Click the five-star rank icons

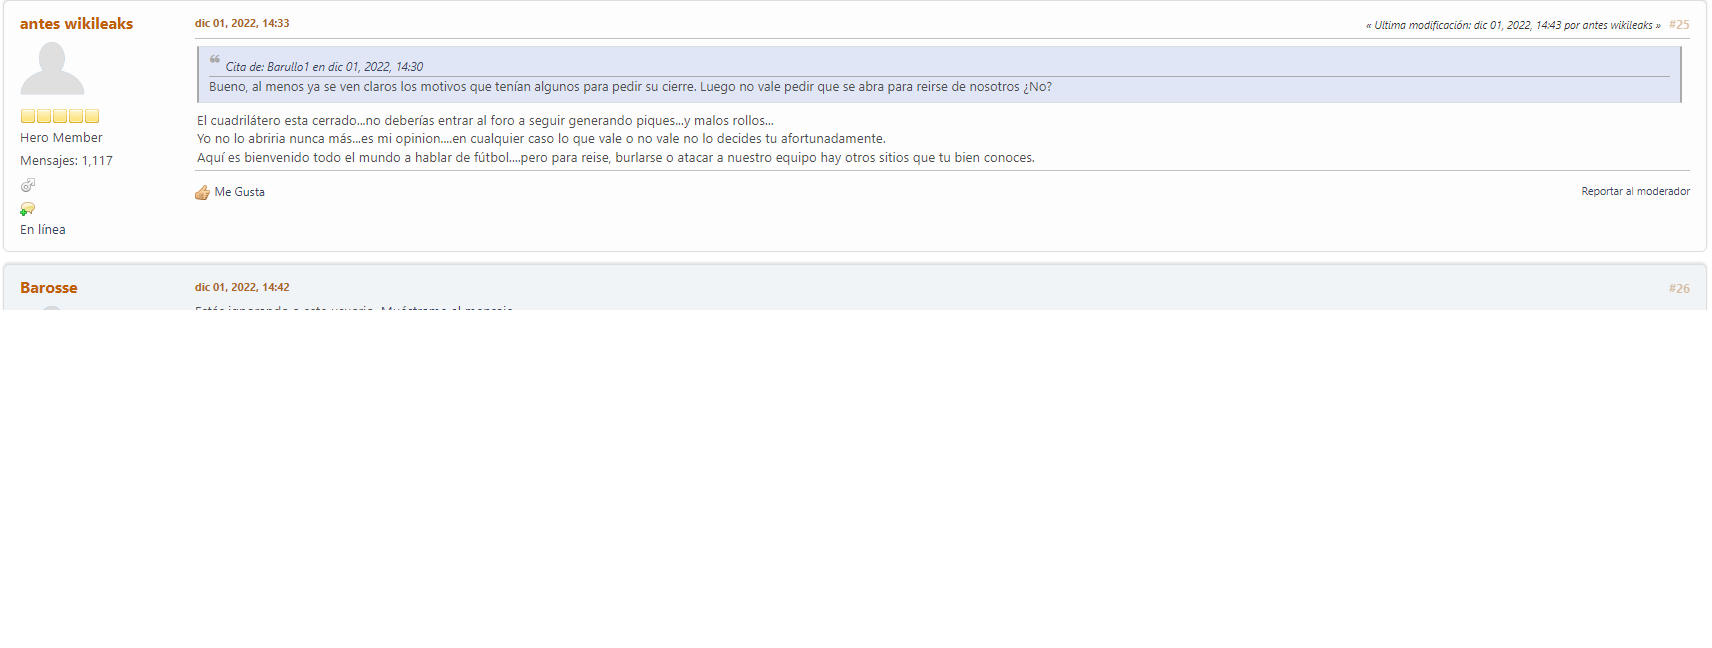click(60, 116)
